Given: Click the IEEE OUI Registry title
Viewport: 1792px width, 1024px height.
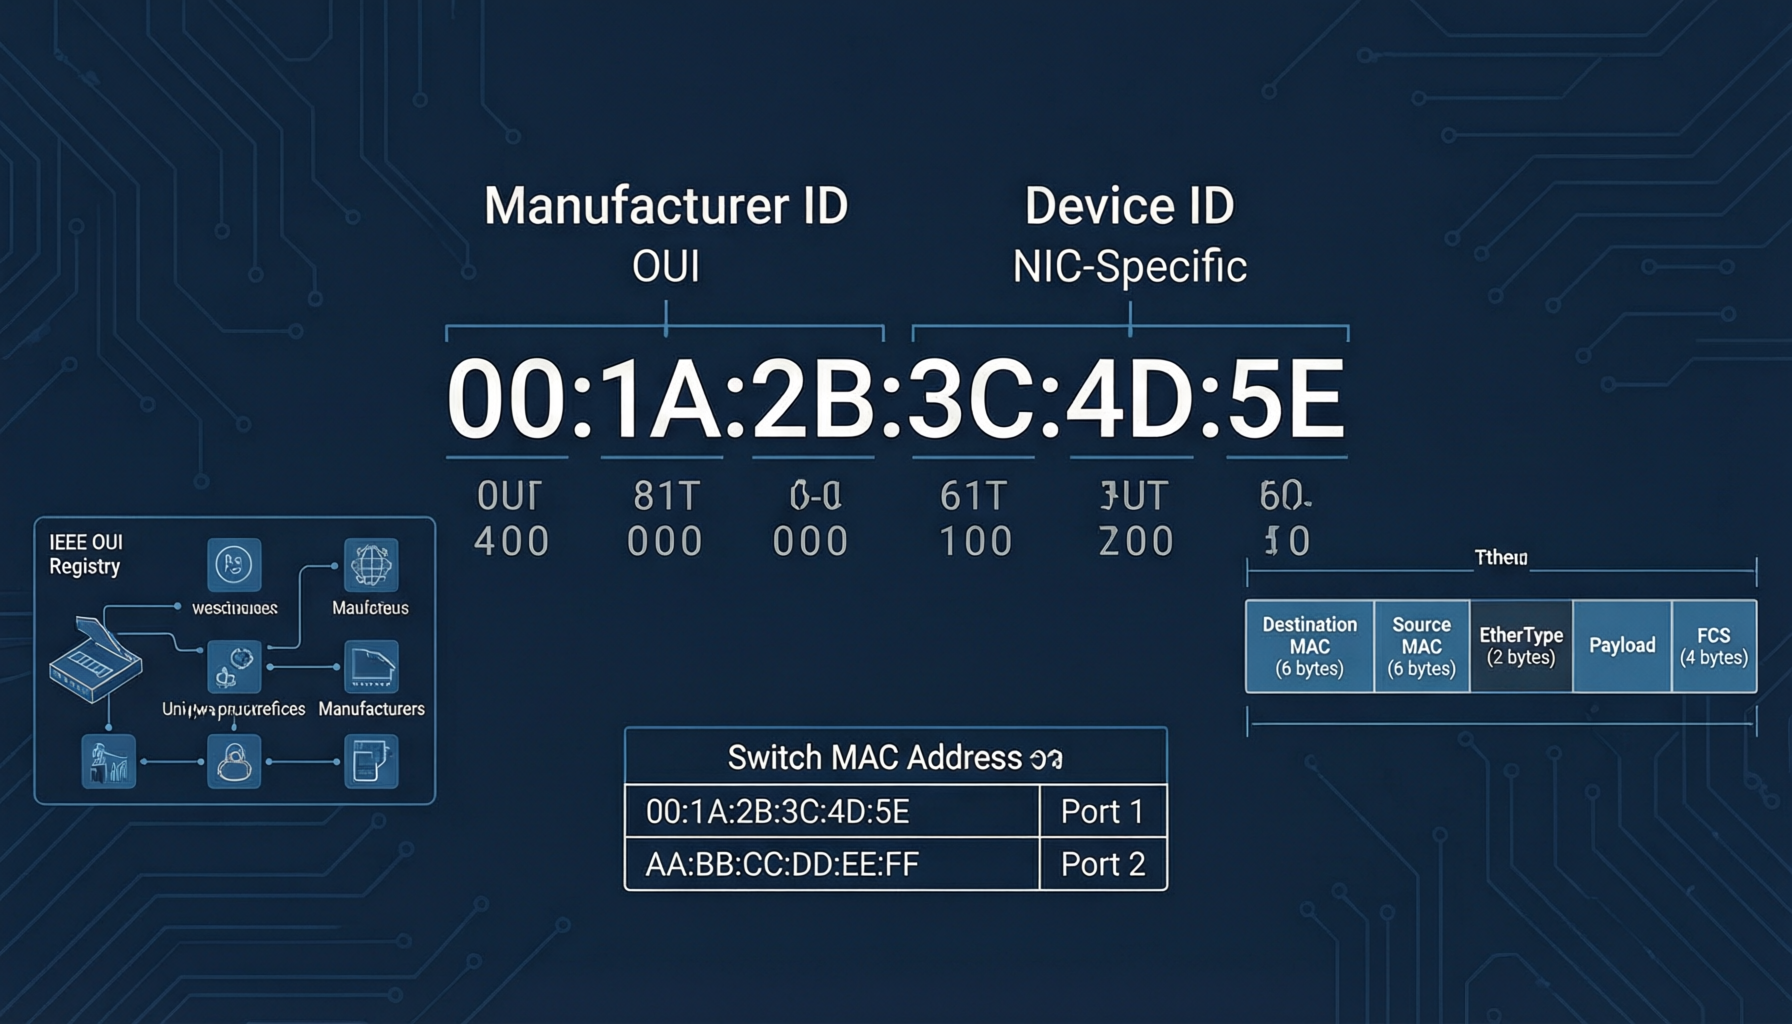Looking at the screenshot, I should pyautogui.click(x=86, y=554).
